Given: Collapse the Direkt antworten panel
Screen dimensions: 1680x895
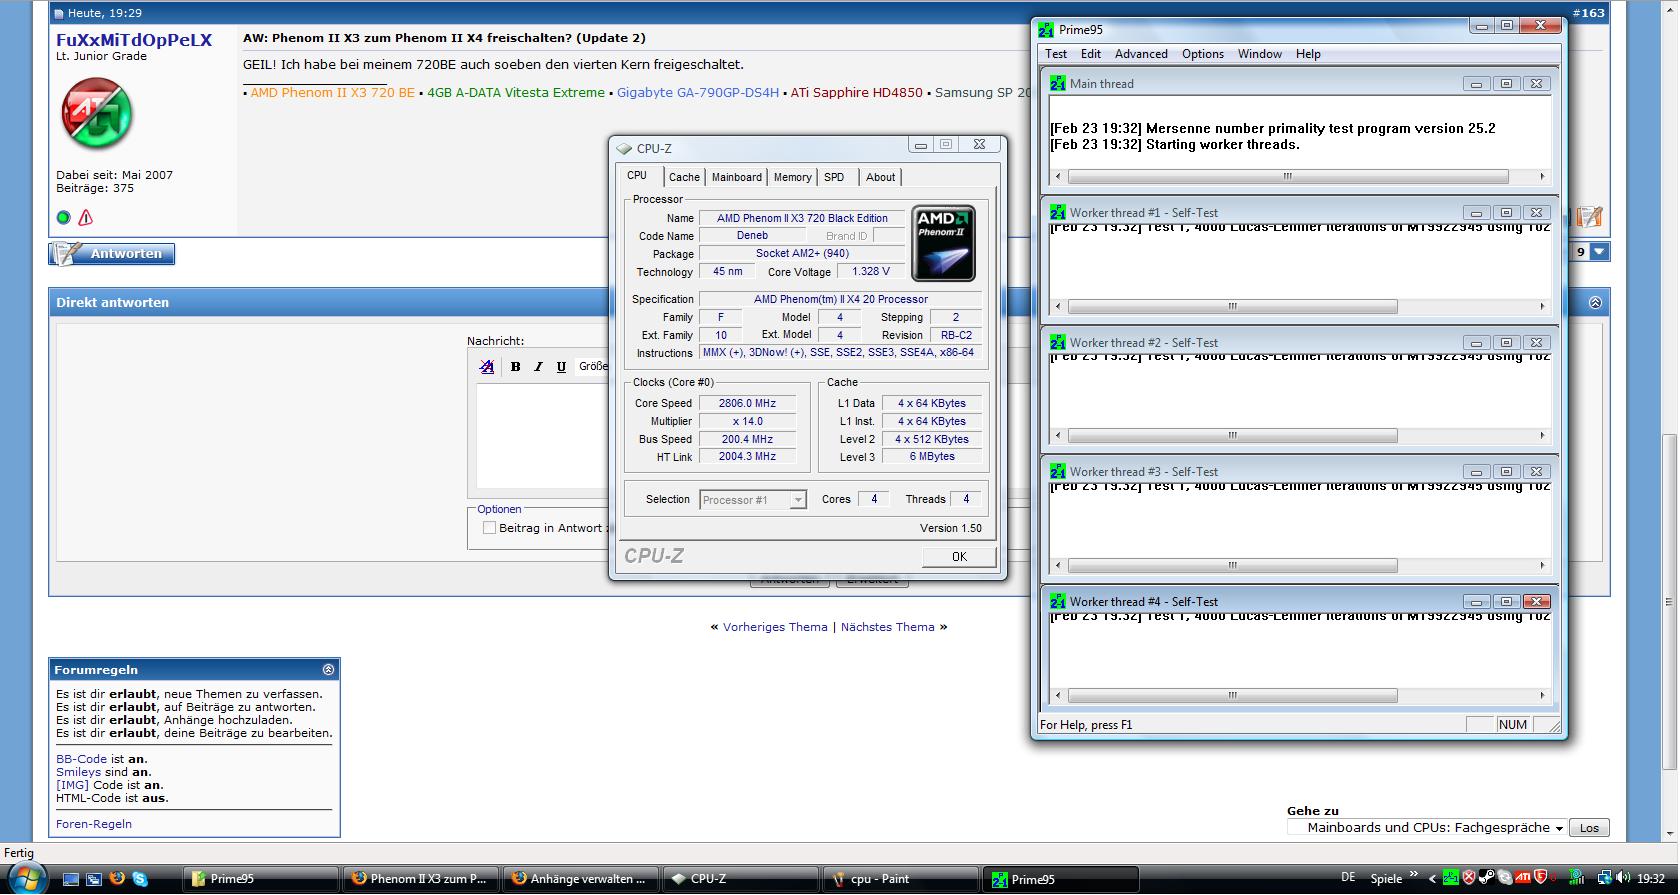Looking at the screenshot, I should (1595, 302).
